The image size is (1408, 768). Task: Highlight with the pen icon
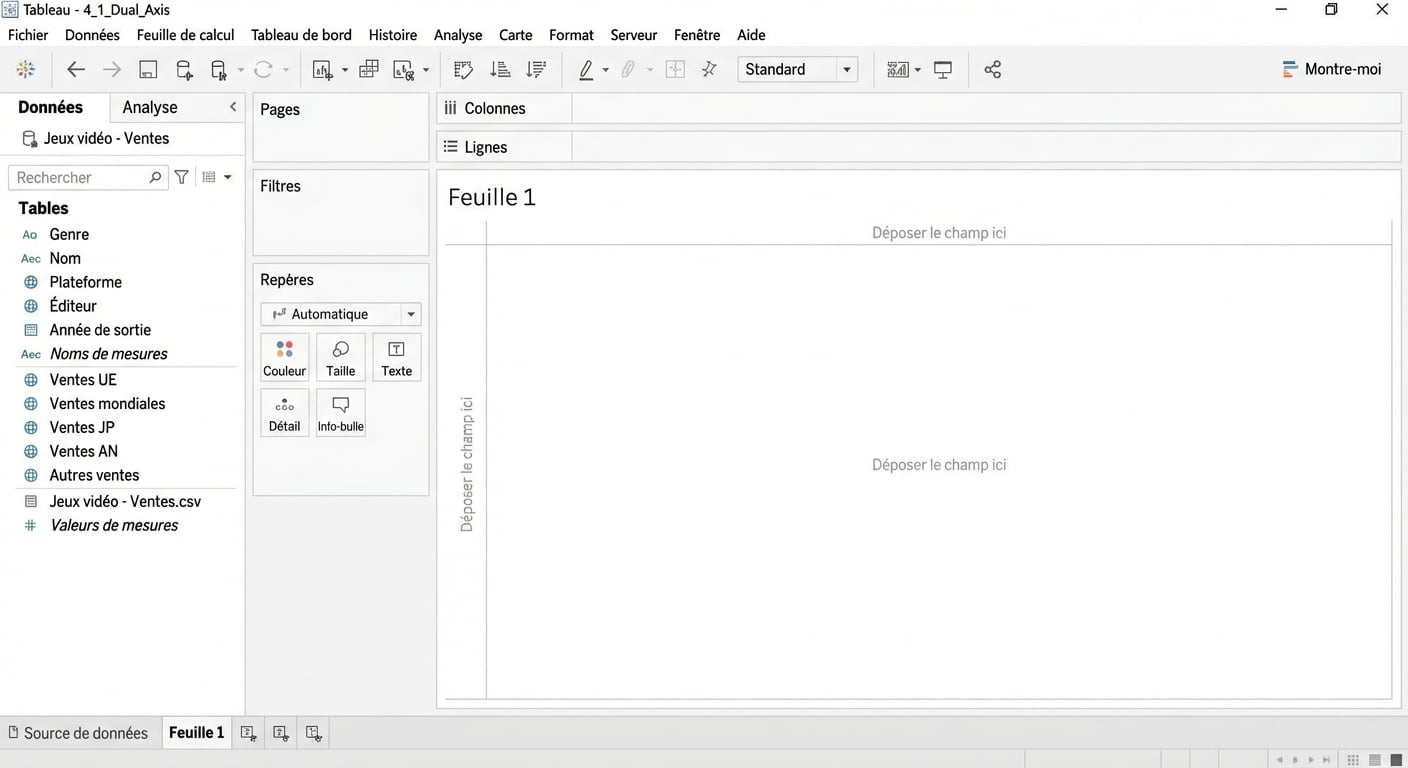pyautogui.click(x=587, y=69)
